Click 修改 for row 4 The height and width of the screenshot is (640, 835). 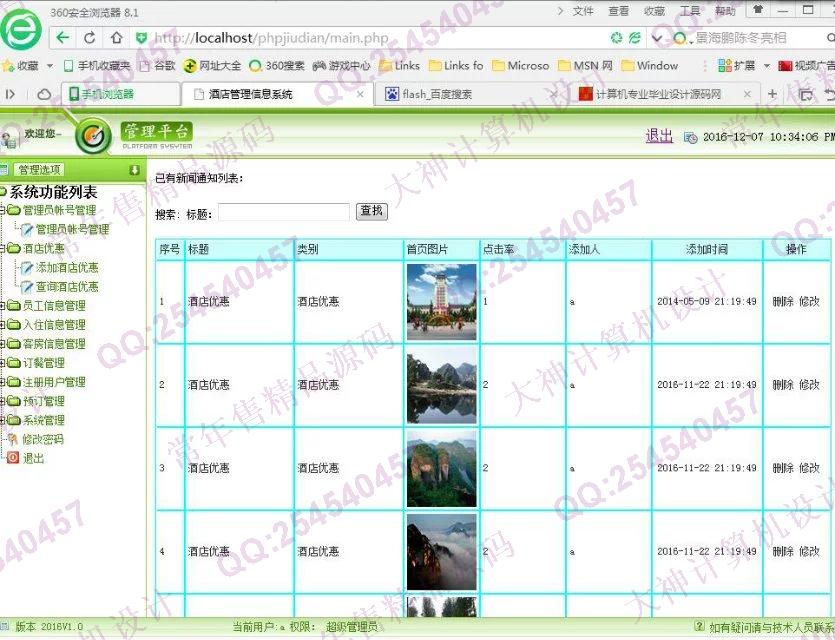809,552
